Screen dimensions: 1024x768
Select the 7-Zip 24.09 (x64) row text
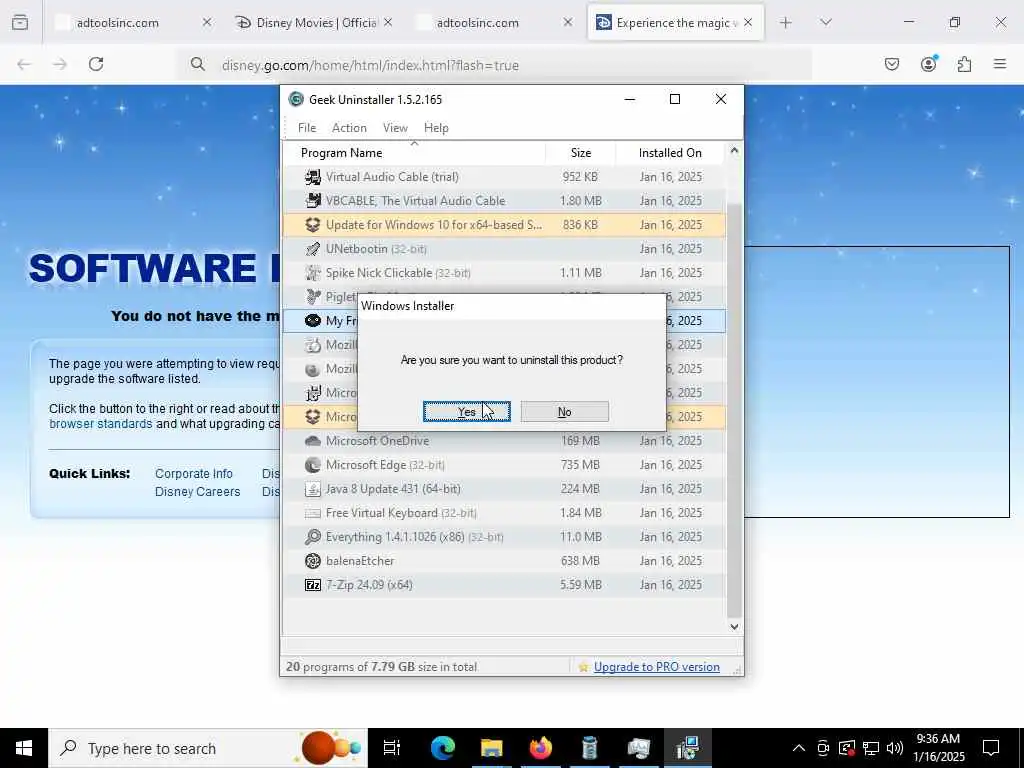(369, 584)
